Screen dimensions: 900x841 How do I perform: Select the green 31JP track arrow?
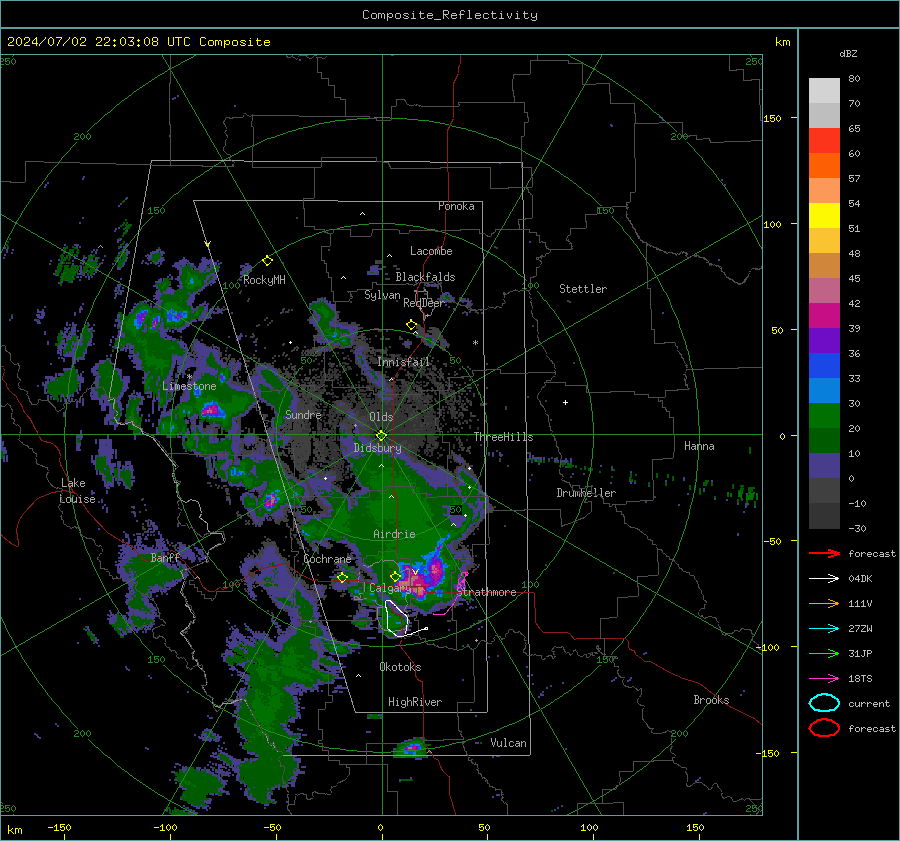click(824, 653)
